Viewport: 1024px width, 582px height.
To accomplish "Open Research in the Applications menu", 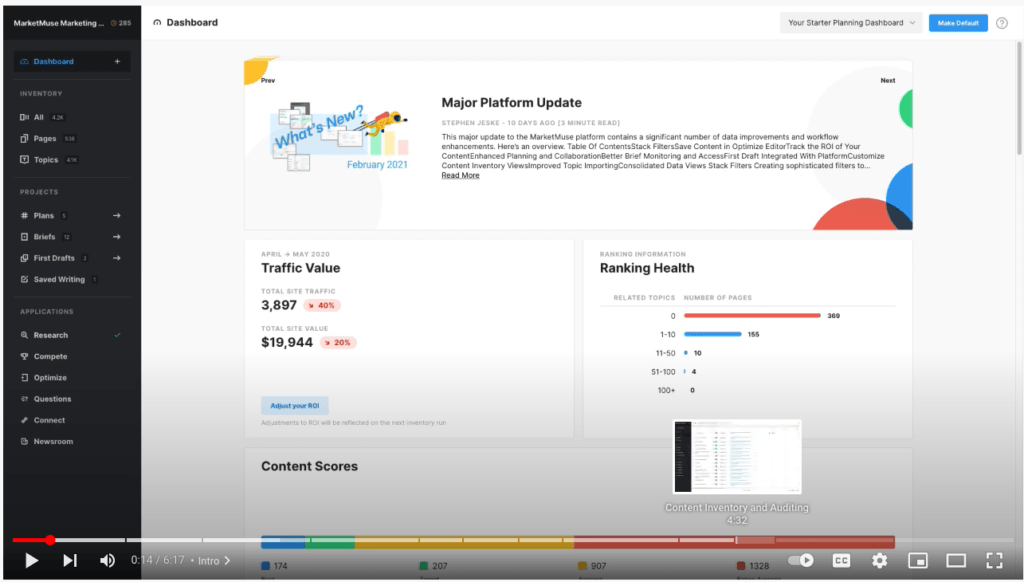I will click(x=50, y=335).
